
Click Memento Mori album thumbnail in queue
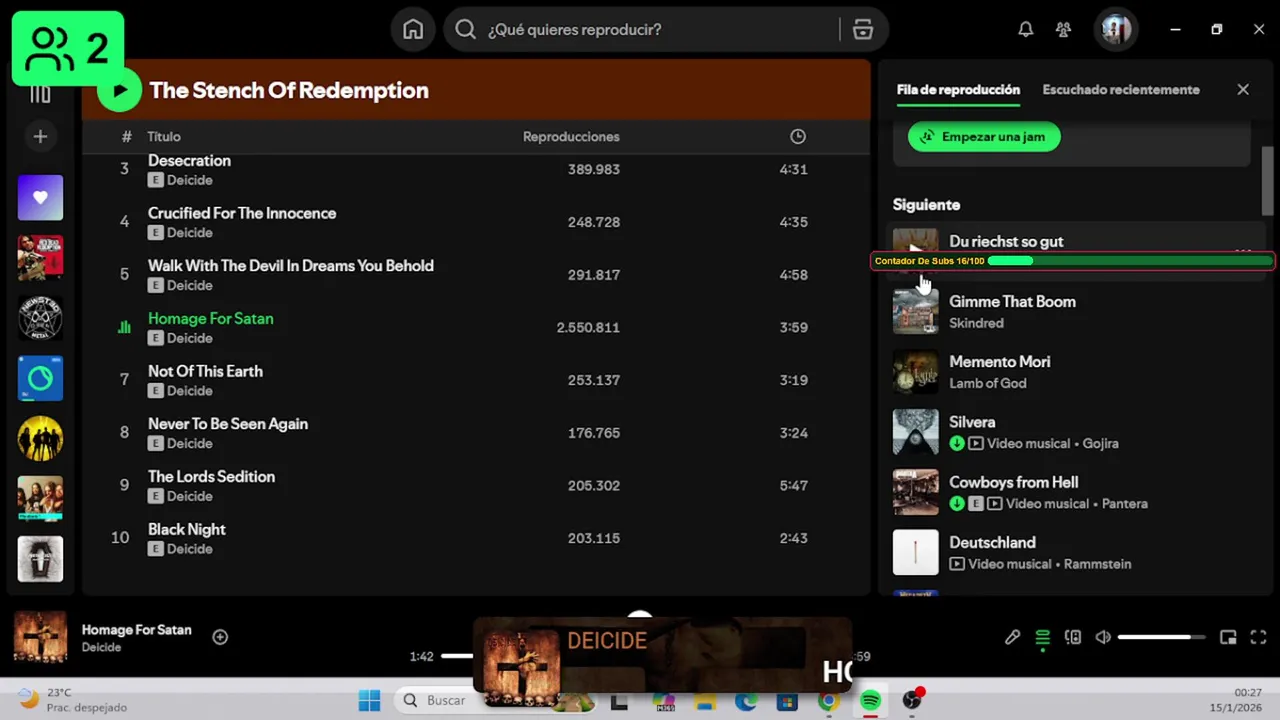coord(915,372)
